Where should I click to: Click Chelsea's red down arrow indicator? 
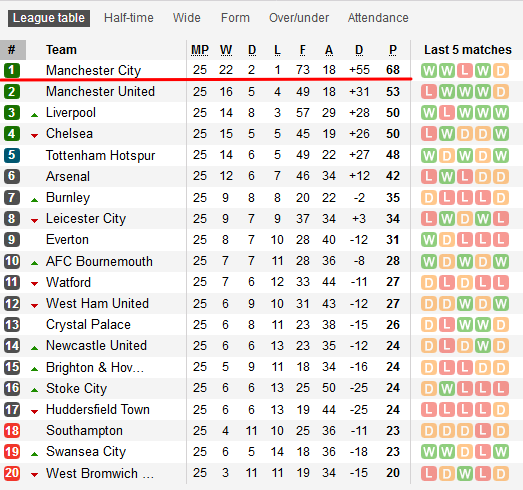34,136
